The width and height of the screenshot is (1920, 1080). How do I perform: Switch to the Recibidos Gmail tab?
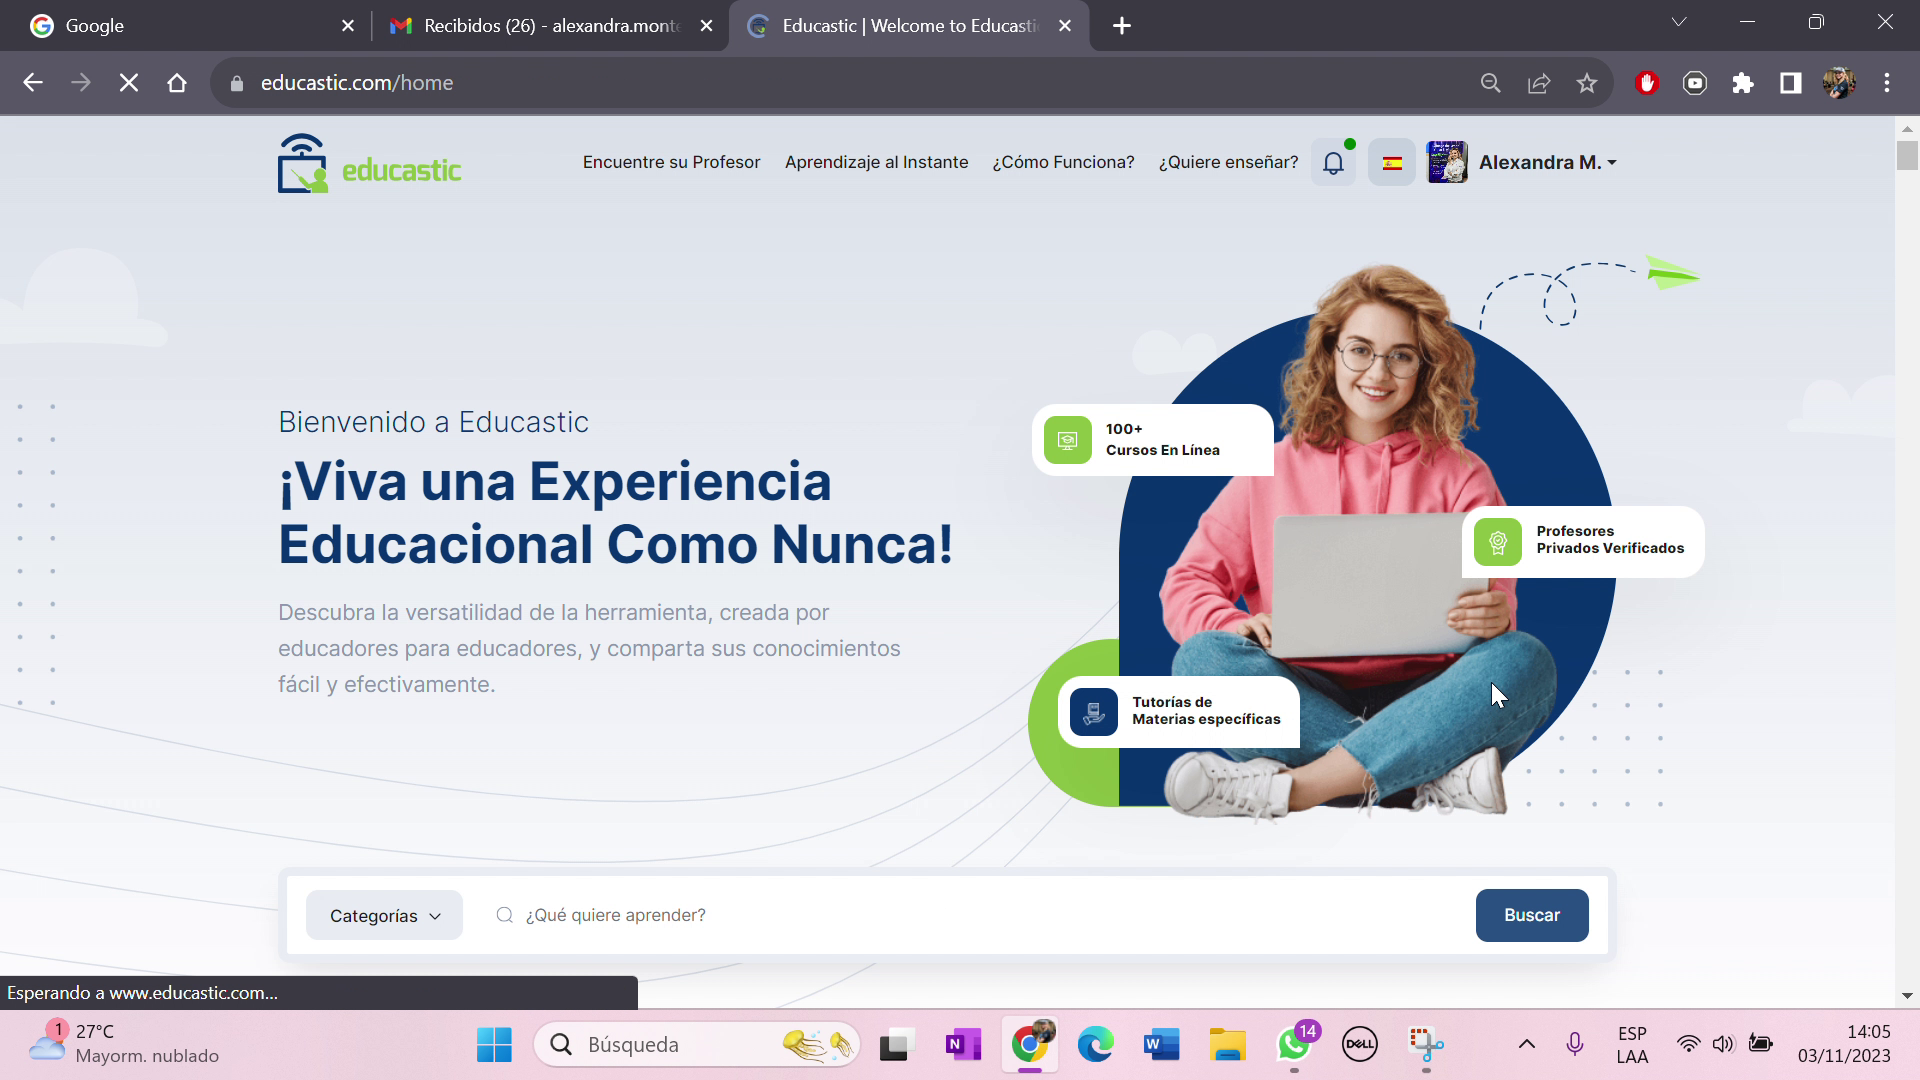coord(540,26)
